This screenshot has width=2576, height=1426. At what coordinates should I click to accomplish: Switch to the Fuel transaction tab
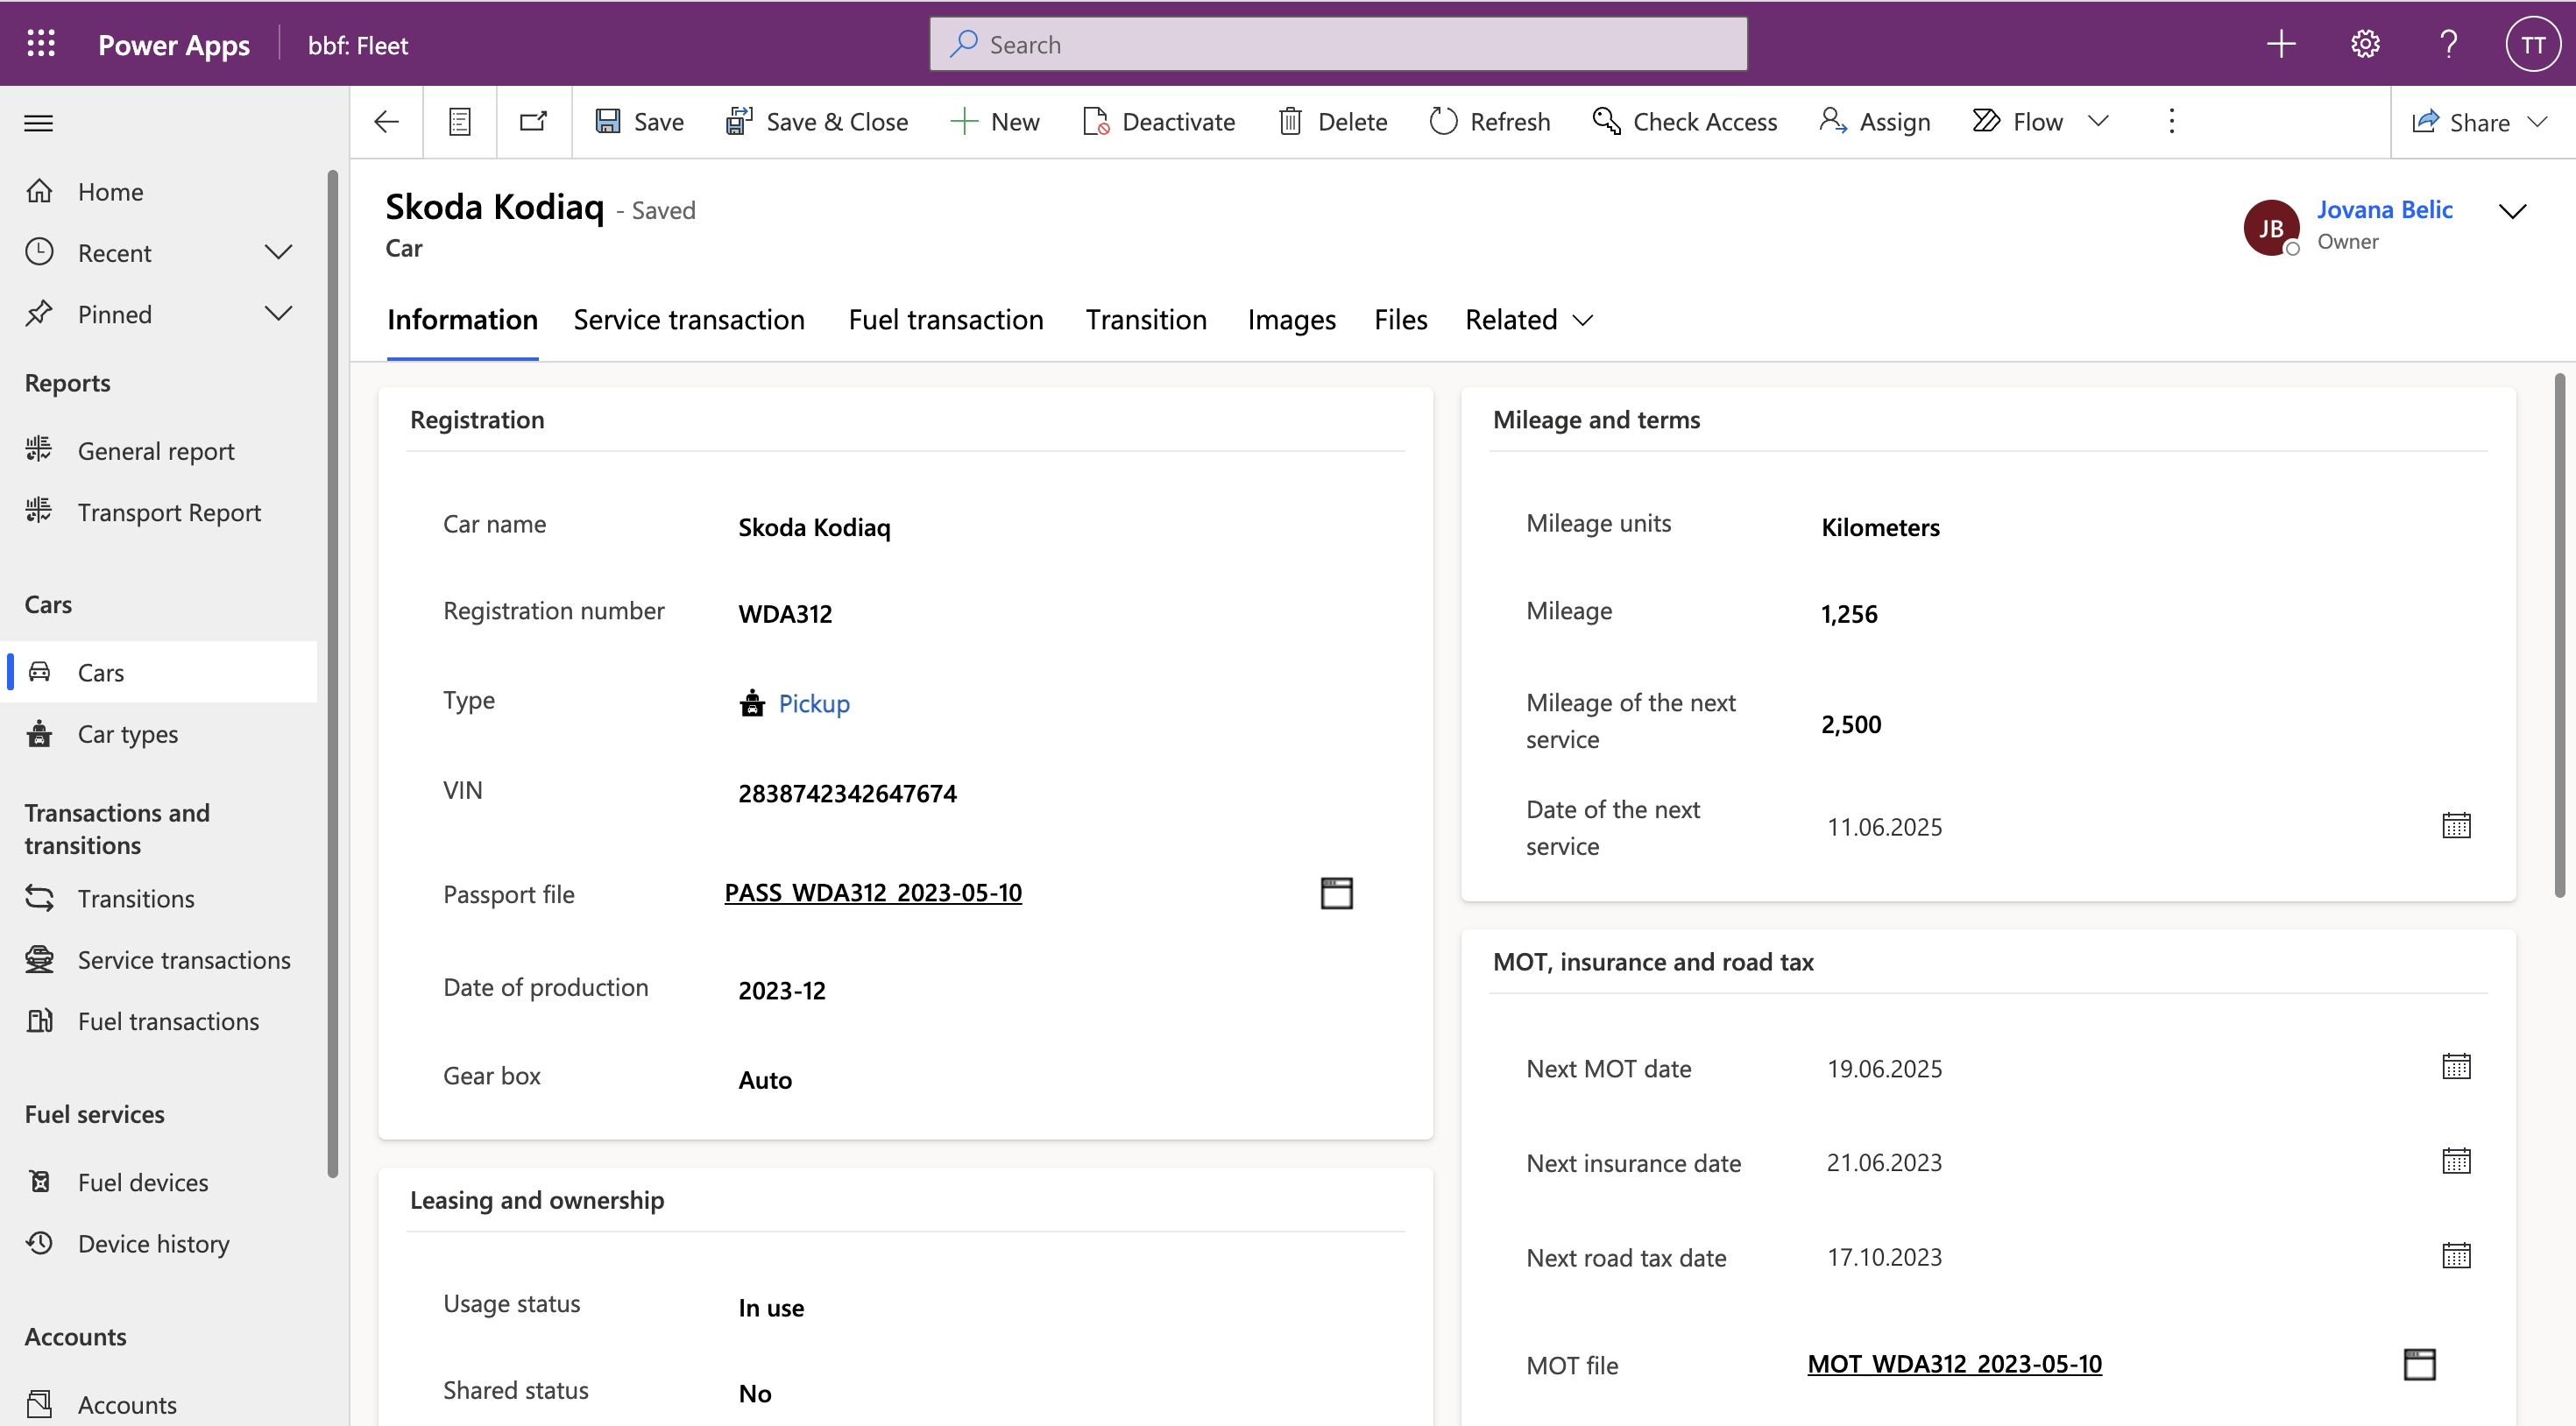[945, 320]
